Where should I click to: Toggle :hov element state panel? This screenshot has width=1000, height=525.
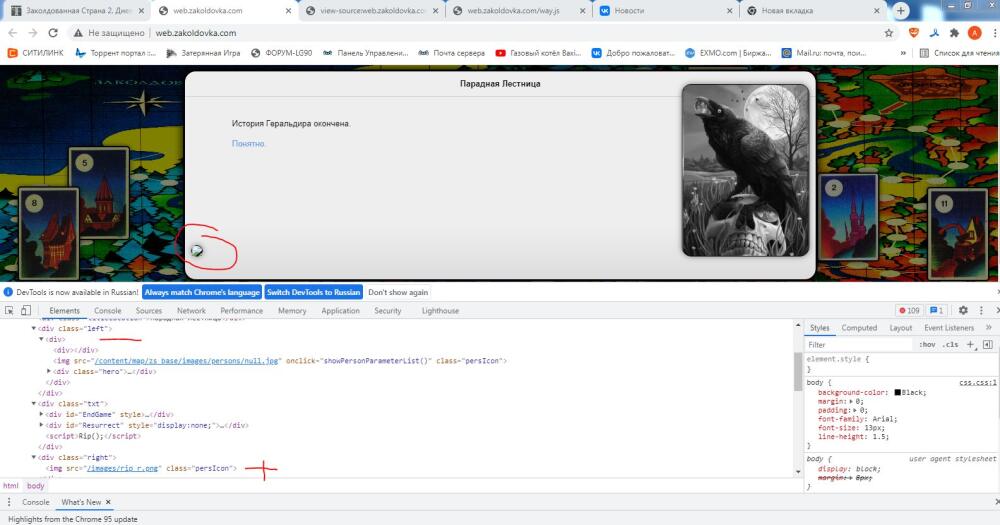click(927, 344)
